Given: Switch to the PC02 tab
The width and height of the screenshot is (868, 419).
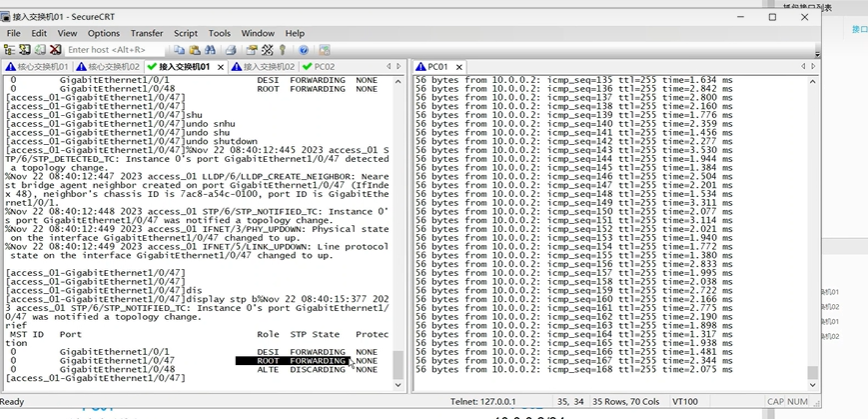Looking at the screenshot, I should 319,67.
